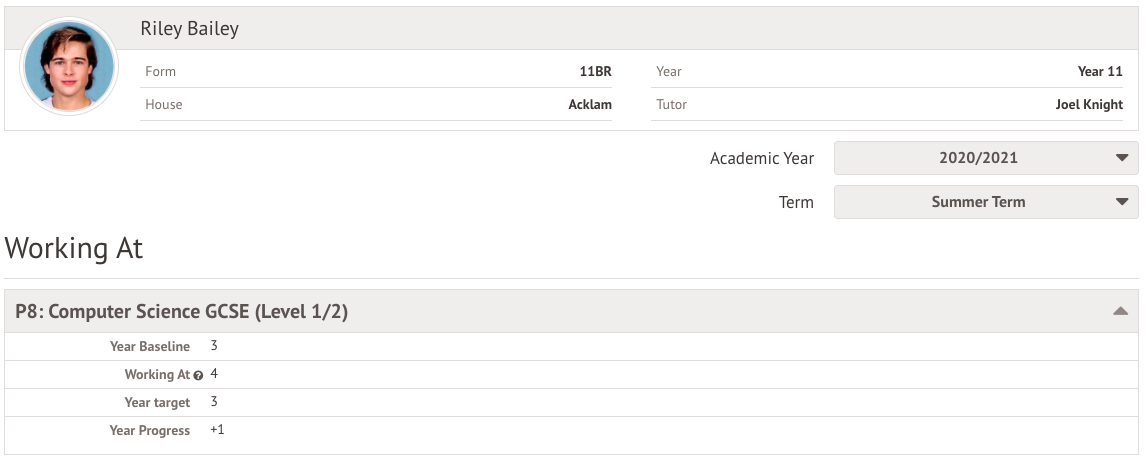Viewport: 1146px width, 459px height.
Task: Click the Year Baseline label
Action: pos(150,347)
